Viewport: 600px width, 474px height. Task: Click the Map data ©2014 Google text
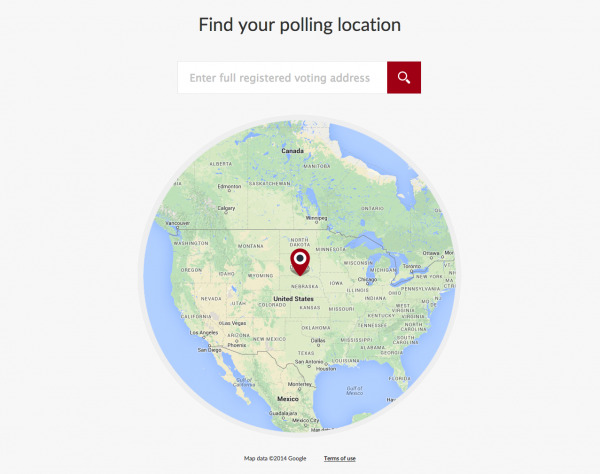275,458
